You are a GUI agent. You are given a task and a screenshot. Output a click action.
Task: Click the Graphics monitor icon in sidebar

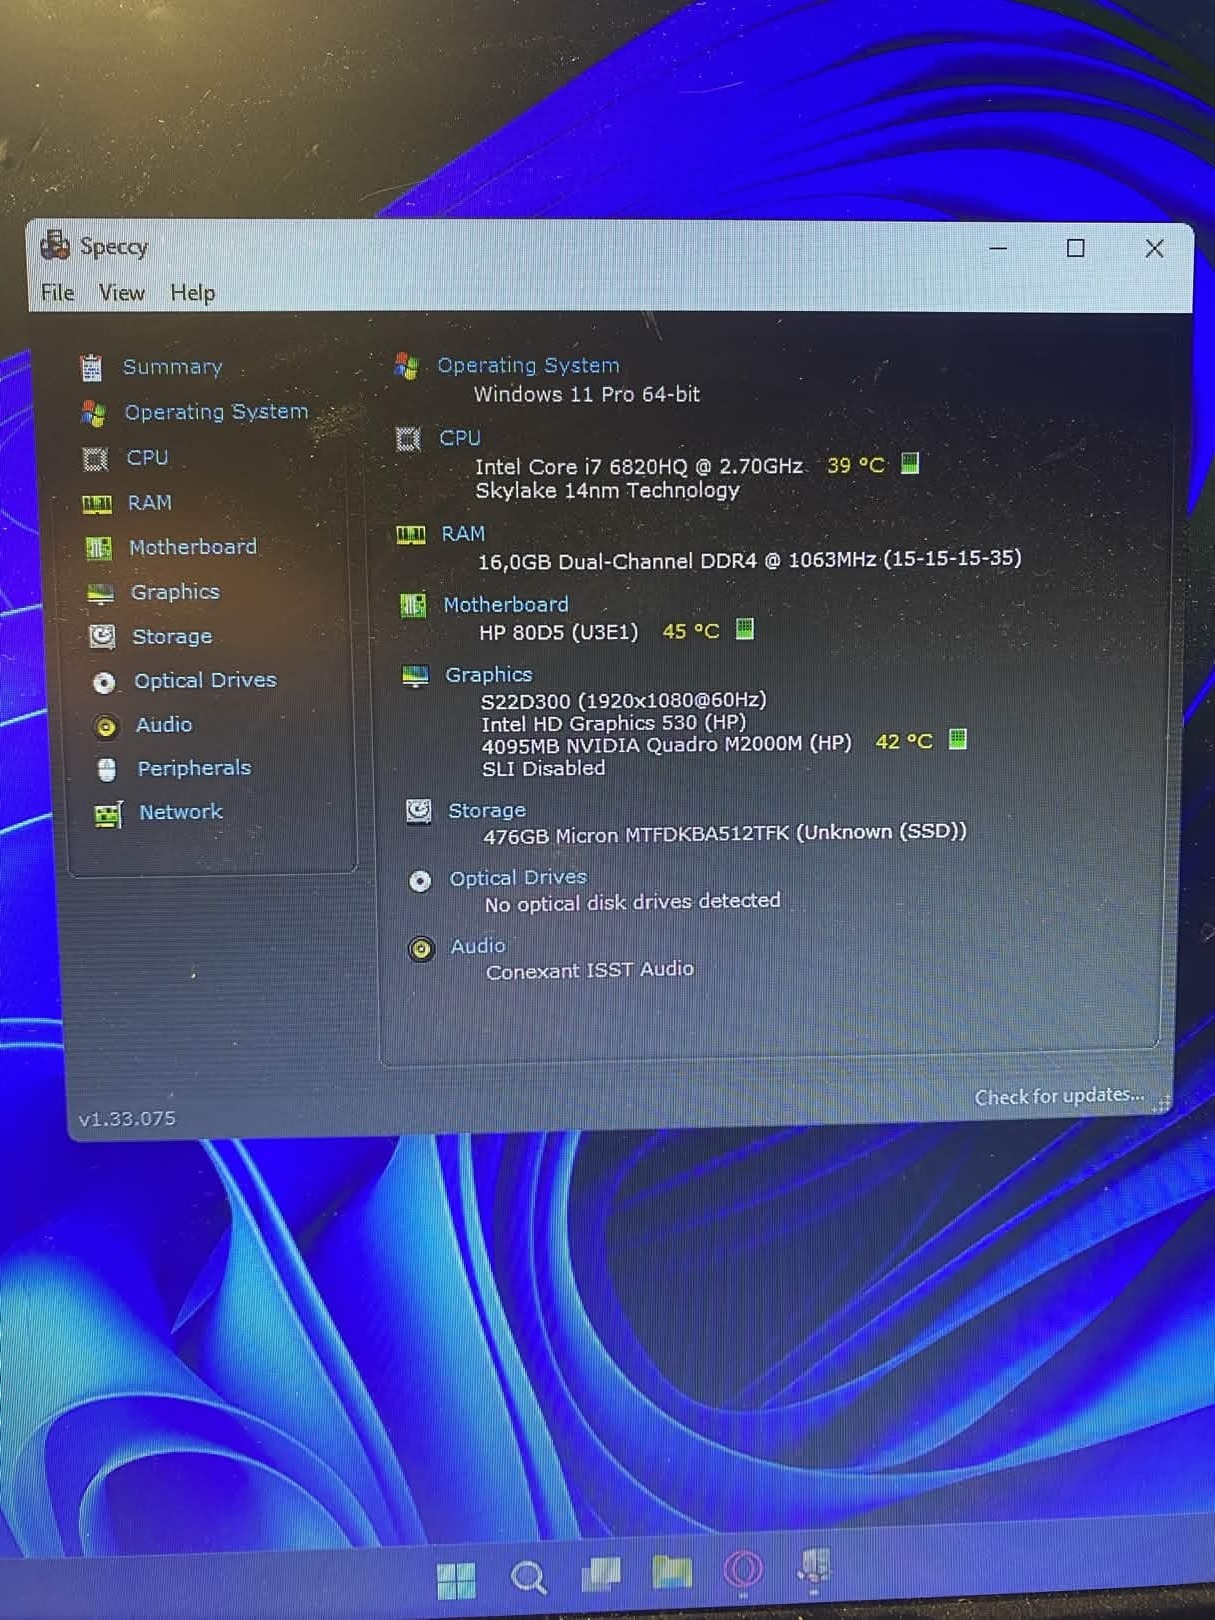(x=101, y=594)
